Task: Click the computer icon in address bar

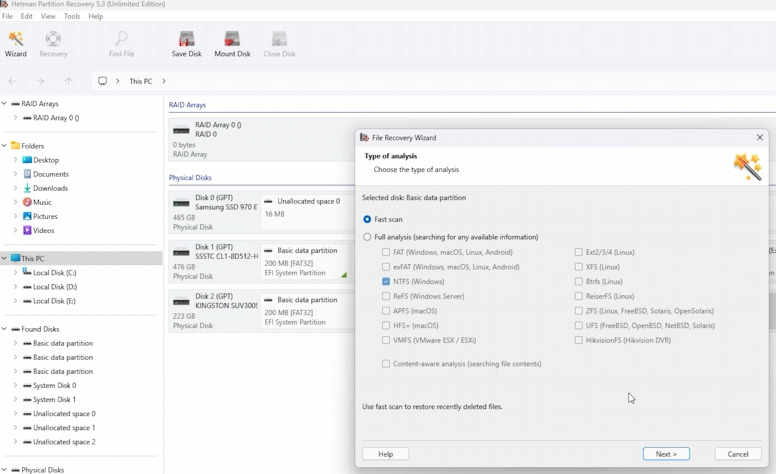Action: [102, 81]
